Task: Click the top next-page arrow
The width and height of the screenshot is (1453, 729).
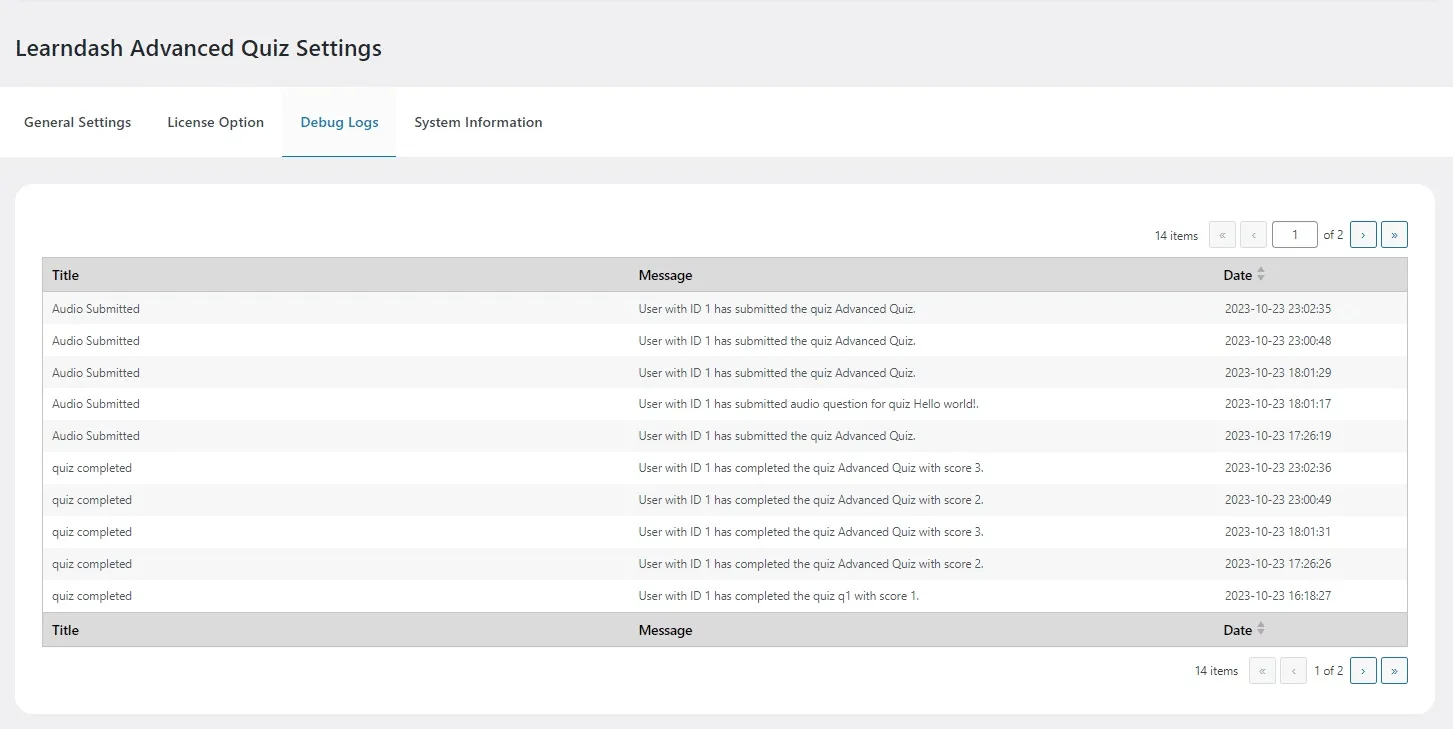Action: tap(1363, 234)
